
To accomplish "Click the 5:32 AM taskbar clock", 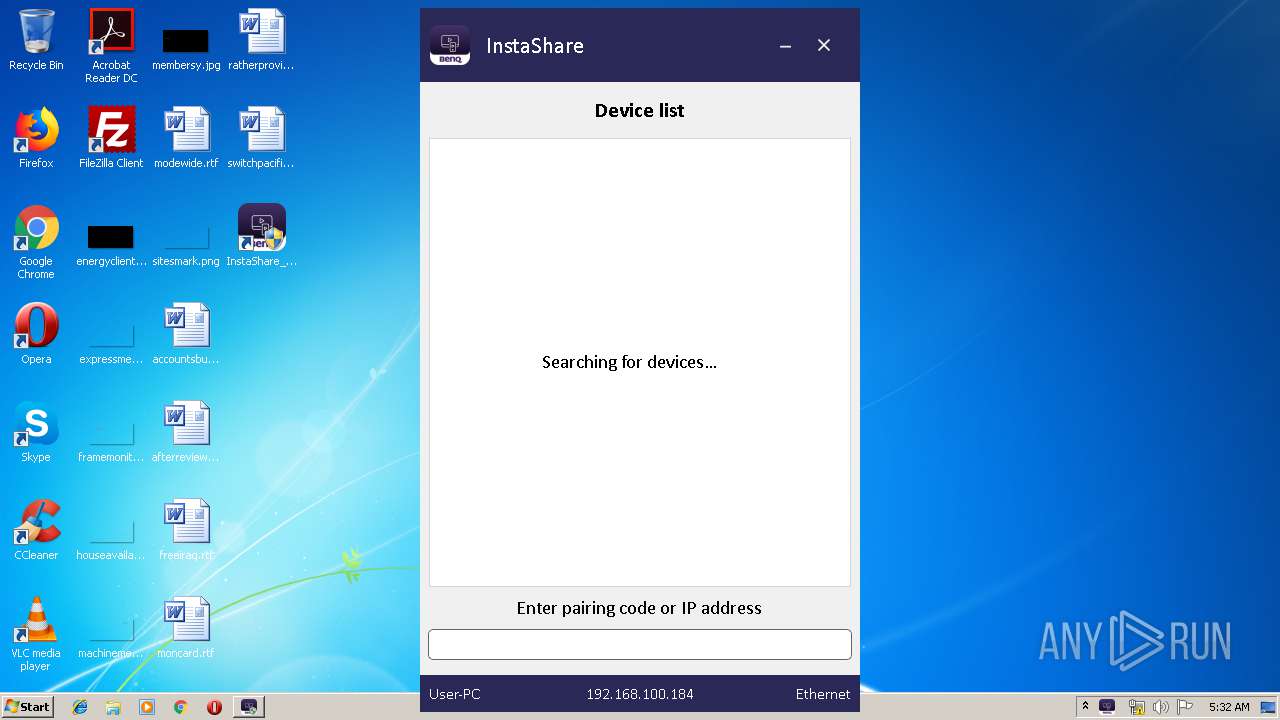I will click(1229, 707).
